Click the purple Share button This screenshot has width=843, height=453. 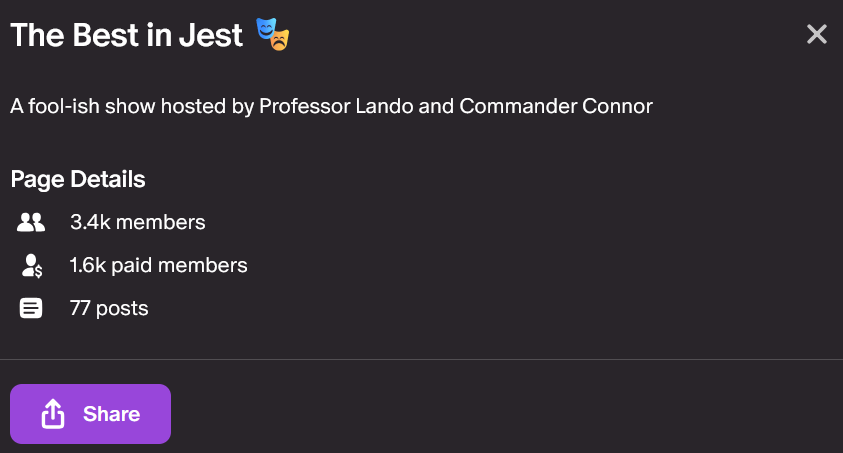tap(90, 414)
